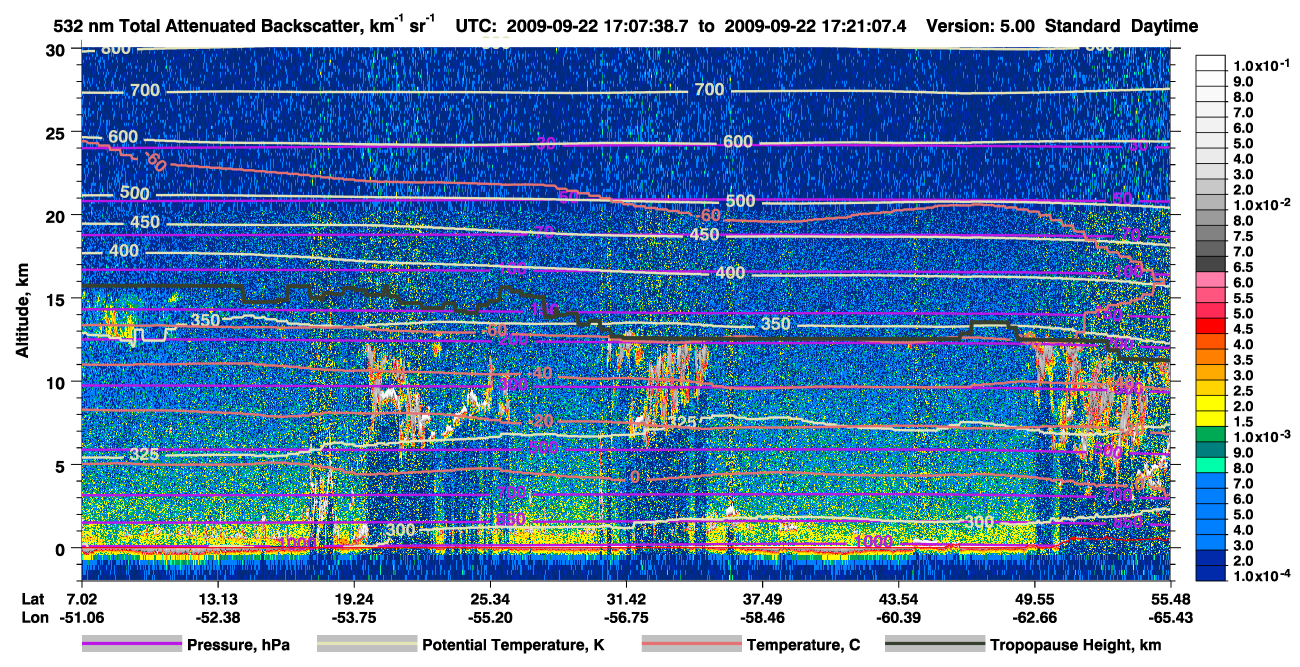1300x667 pixels.
Task: Click the Potential Temperature legend line swatch
Action: (366, 646)
